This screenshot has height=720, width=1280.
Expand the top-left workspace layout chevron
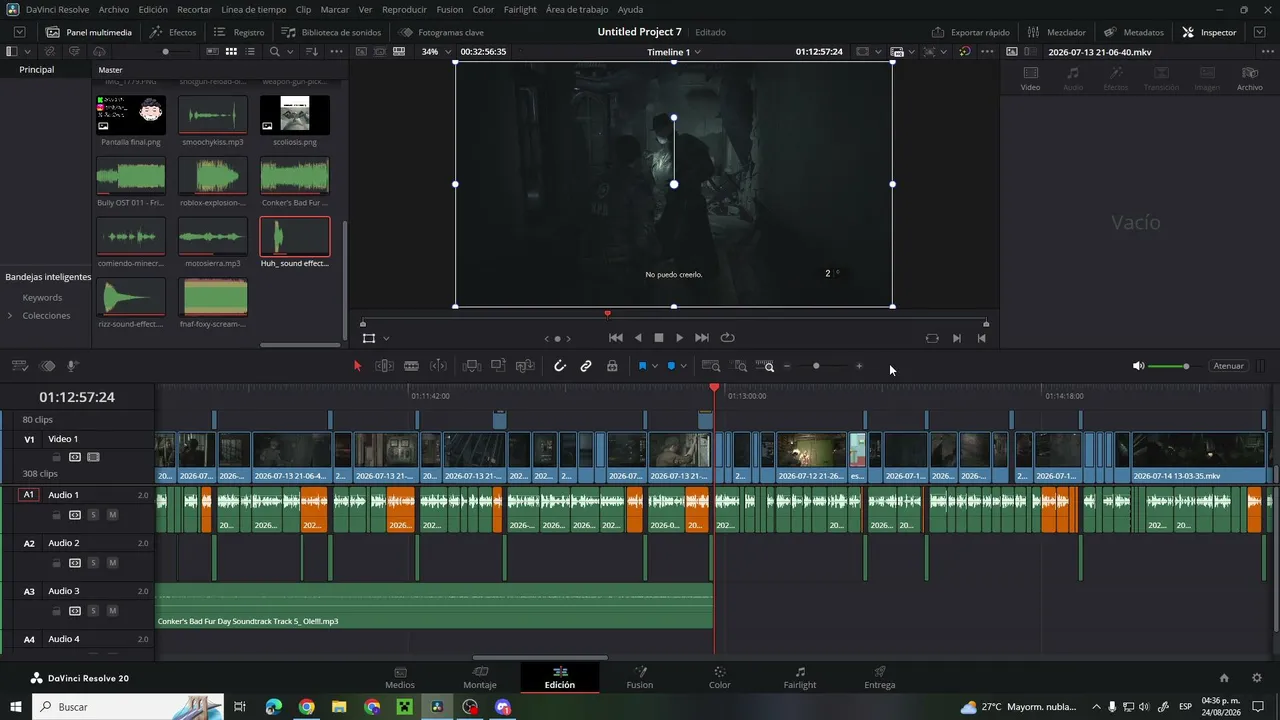19,32
